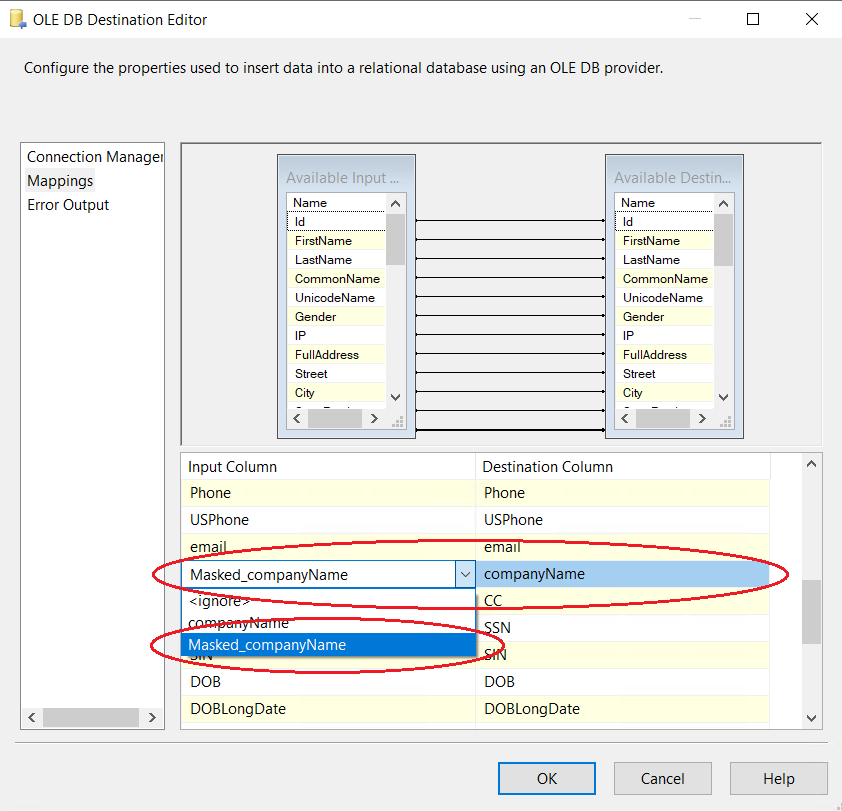Click up arrow of mappings grid scrollbar
Screen dimensions: 842x811
(x=812, y=464)
